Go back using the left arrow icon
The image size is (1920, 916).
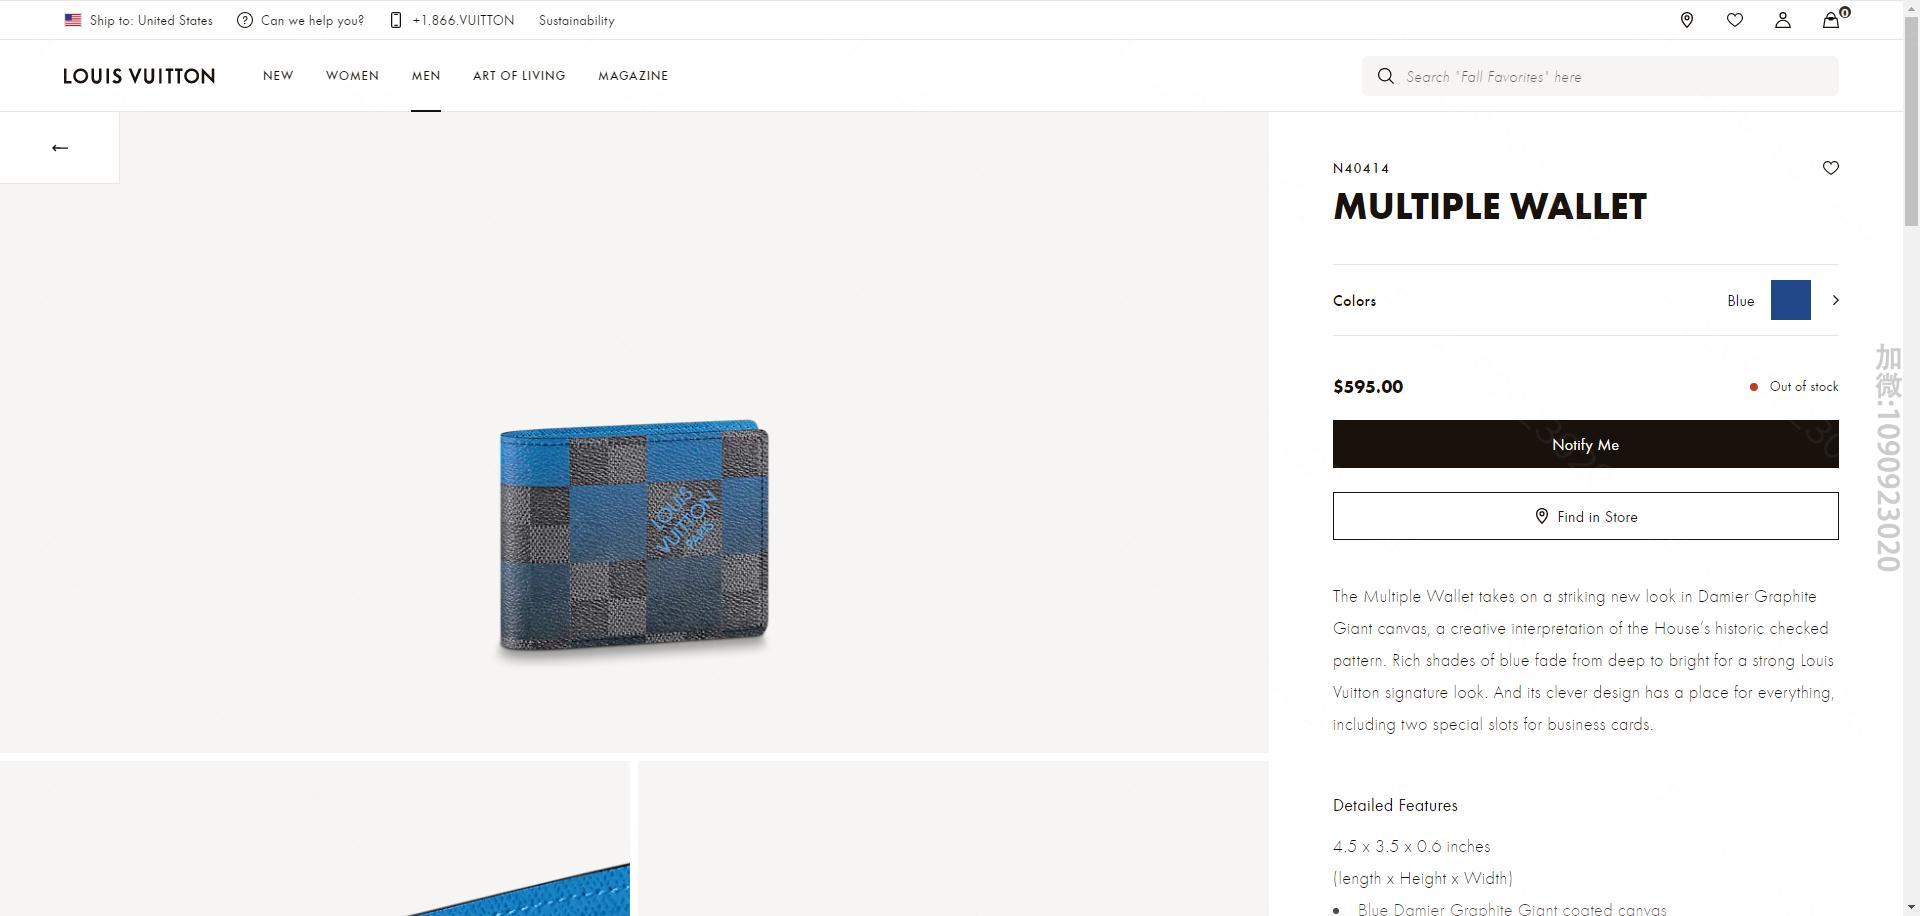[x=60, y=148]
